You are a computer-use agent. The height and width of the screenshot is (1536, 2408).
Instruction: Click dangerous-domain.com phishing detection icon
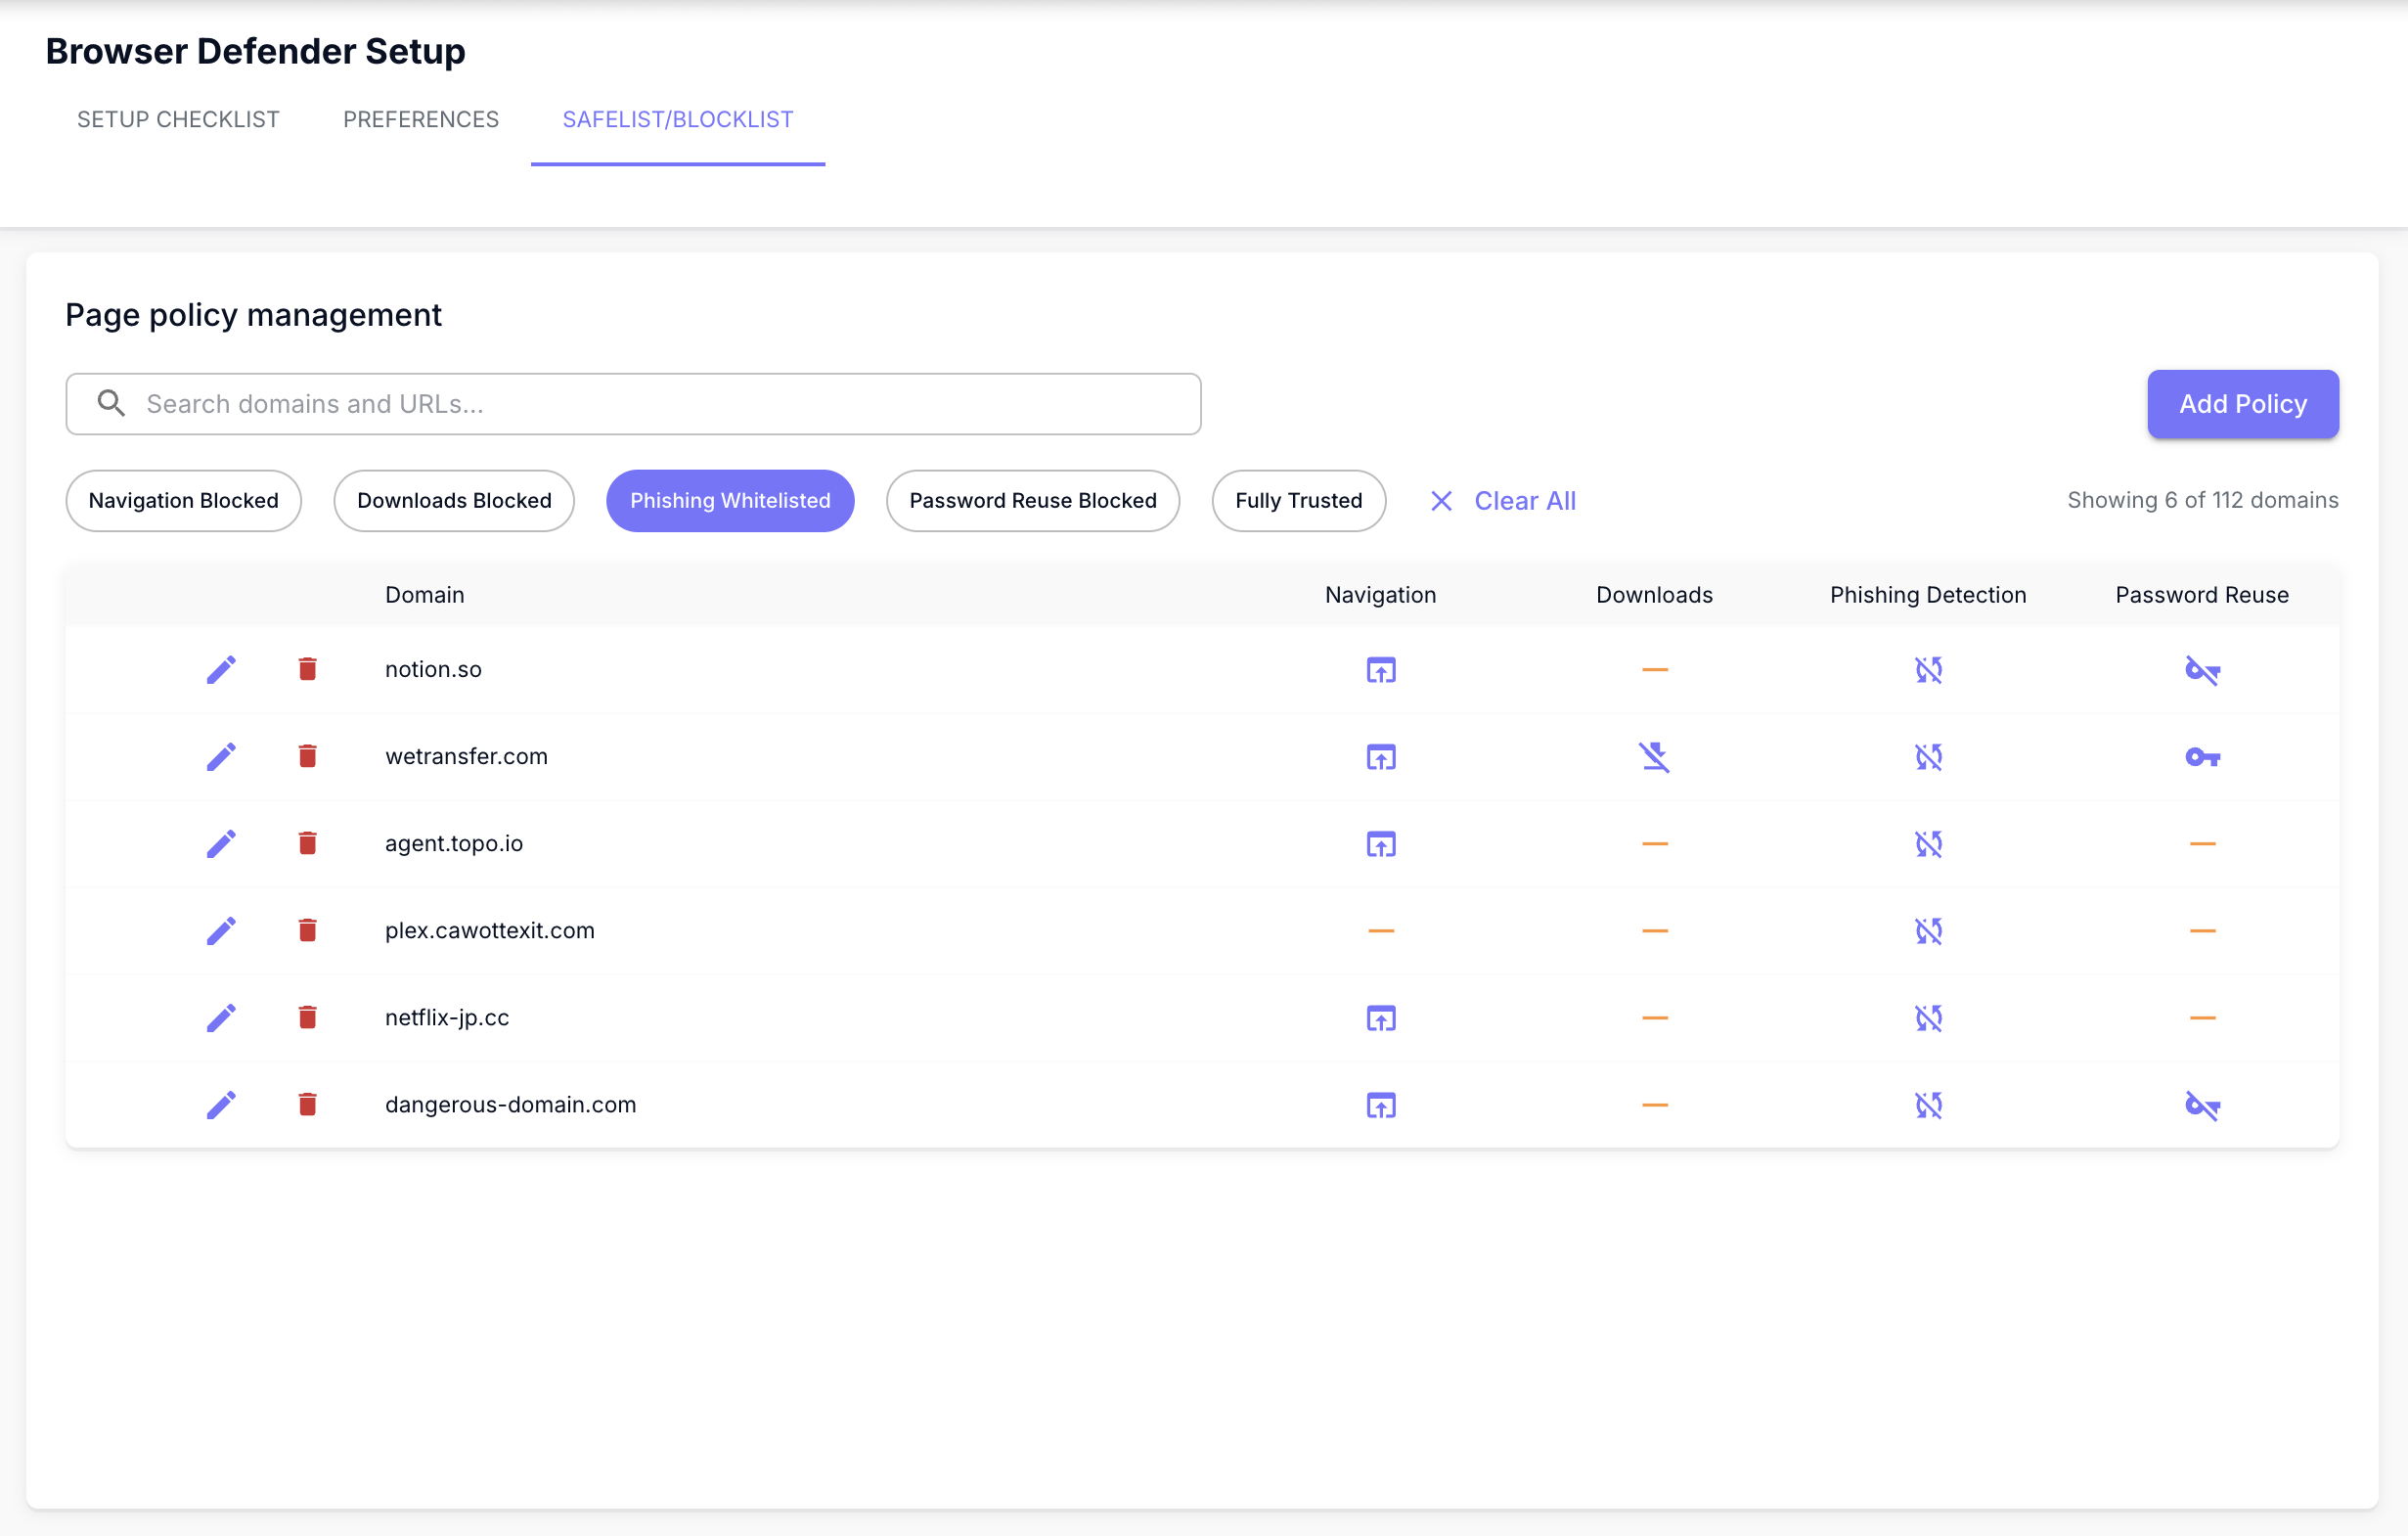[1928, 1104]
